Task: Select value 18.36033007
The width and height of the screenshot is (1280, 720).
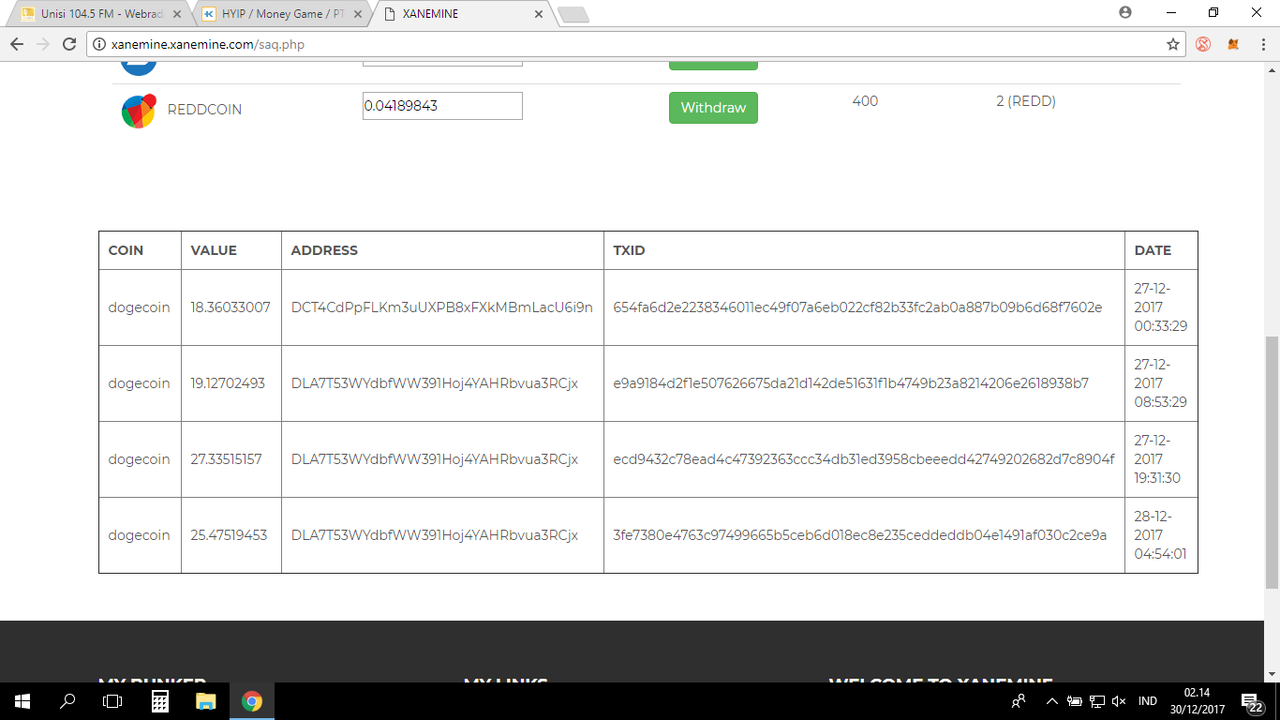Action: click(230, 307)
